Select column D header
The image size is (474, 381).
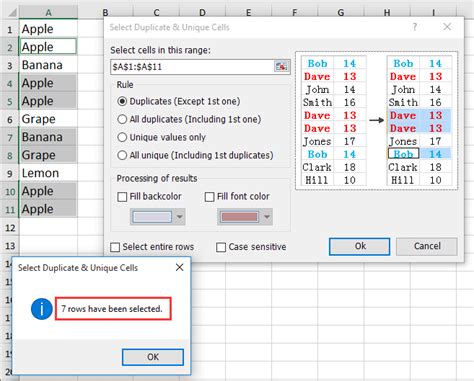[202, 13]
